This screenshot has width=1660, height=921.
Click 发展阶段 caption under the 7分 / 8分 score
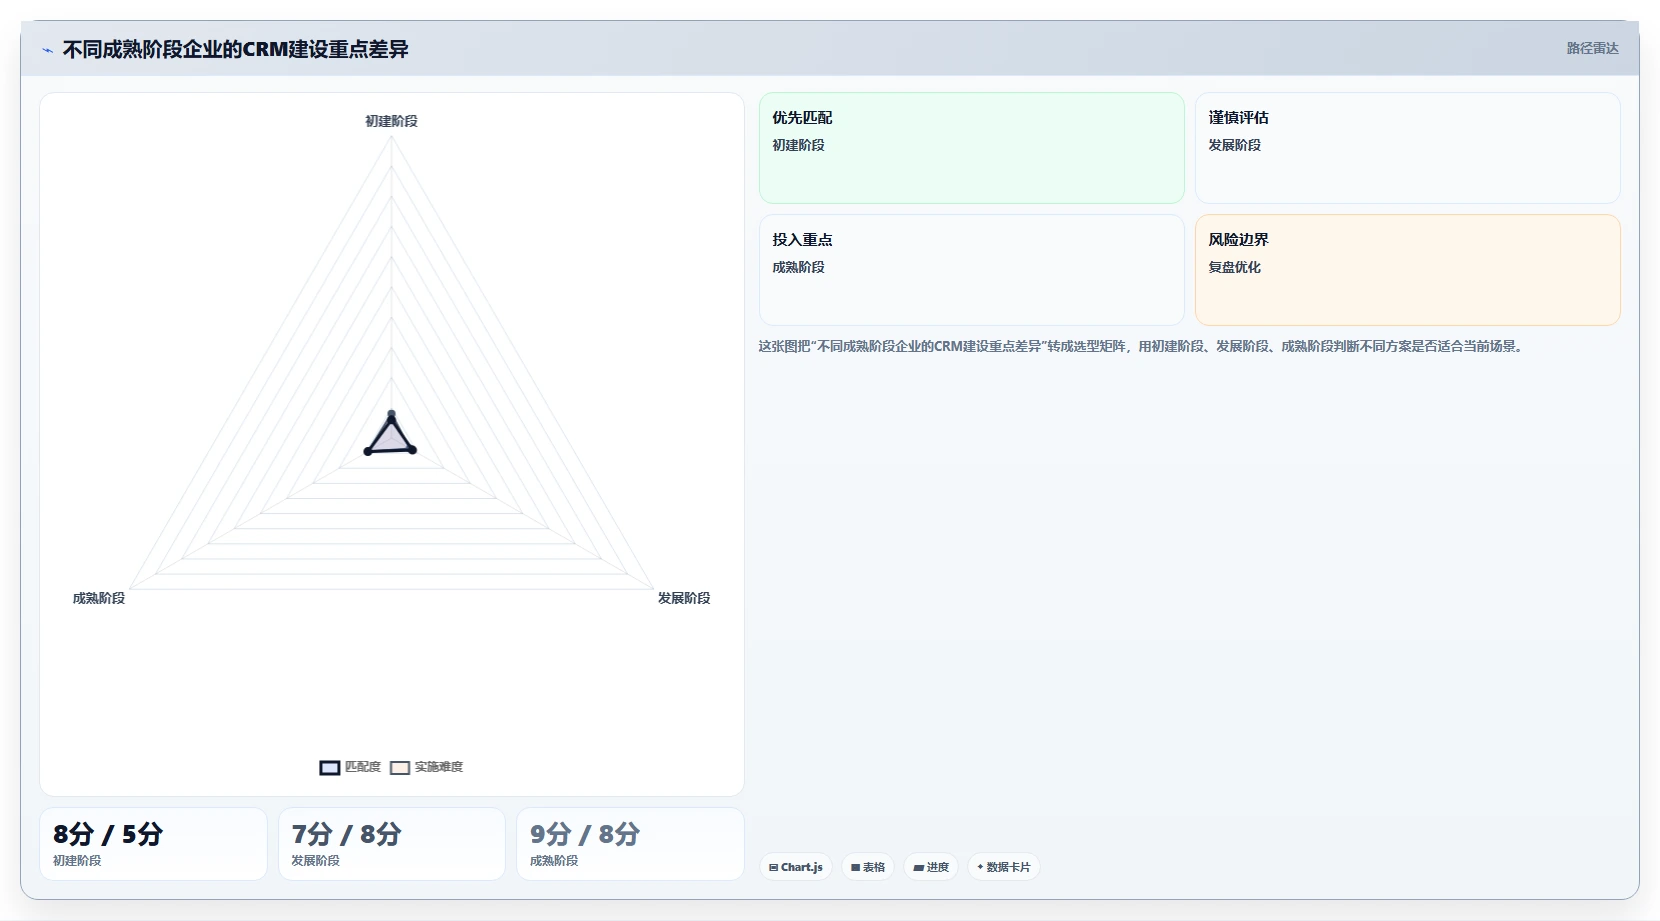[x=315, y=861]
